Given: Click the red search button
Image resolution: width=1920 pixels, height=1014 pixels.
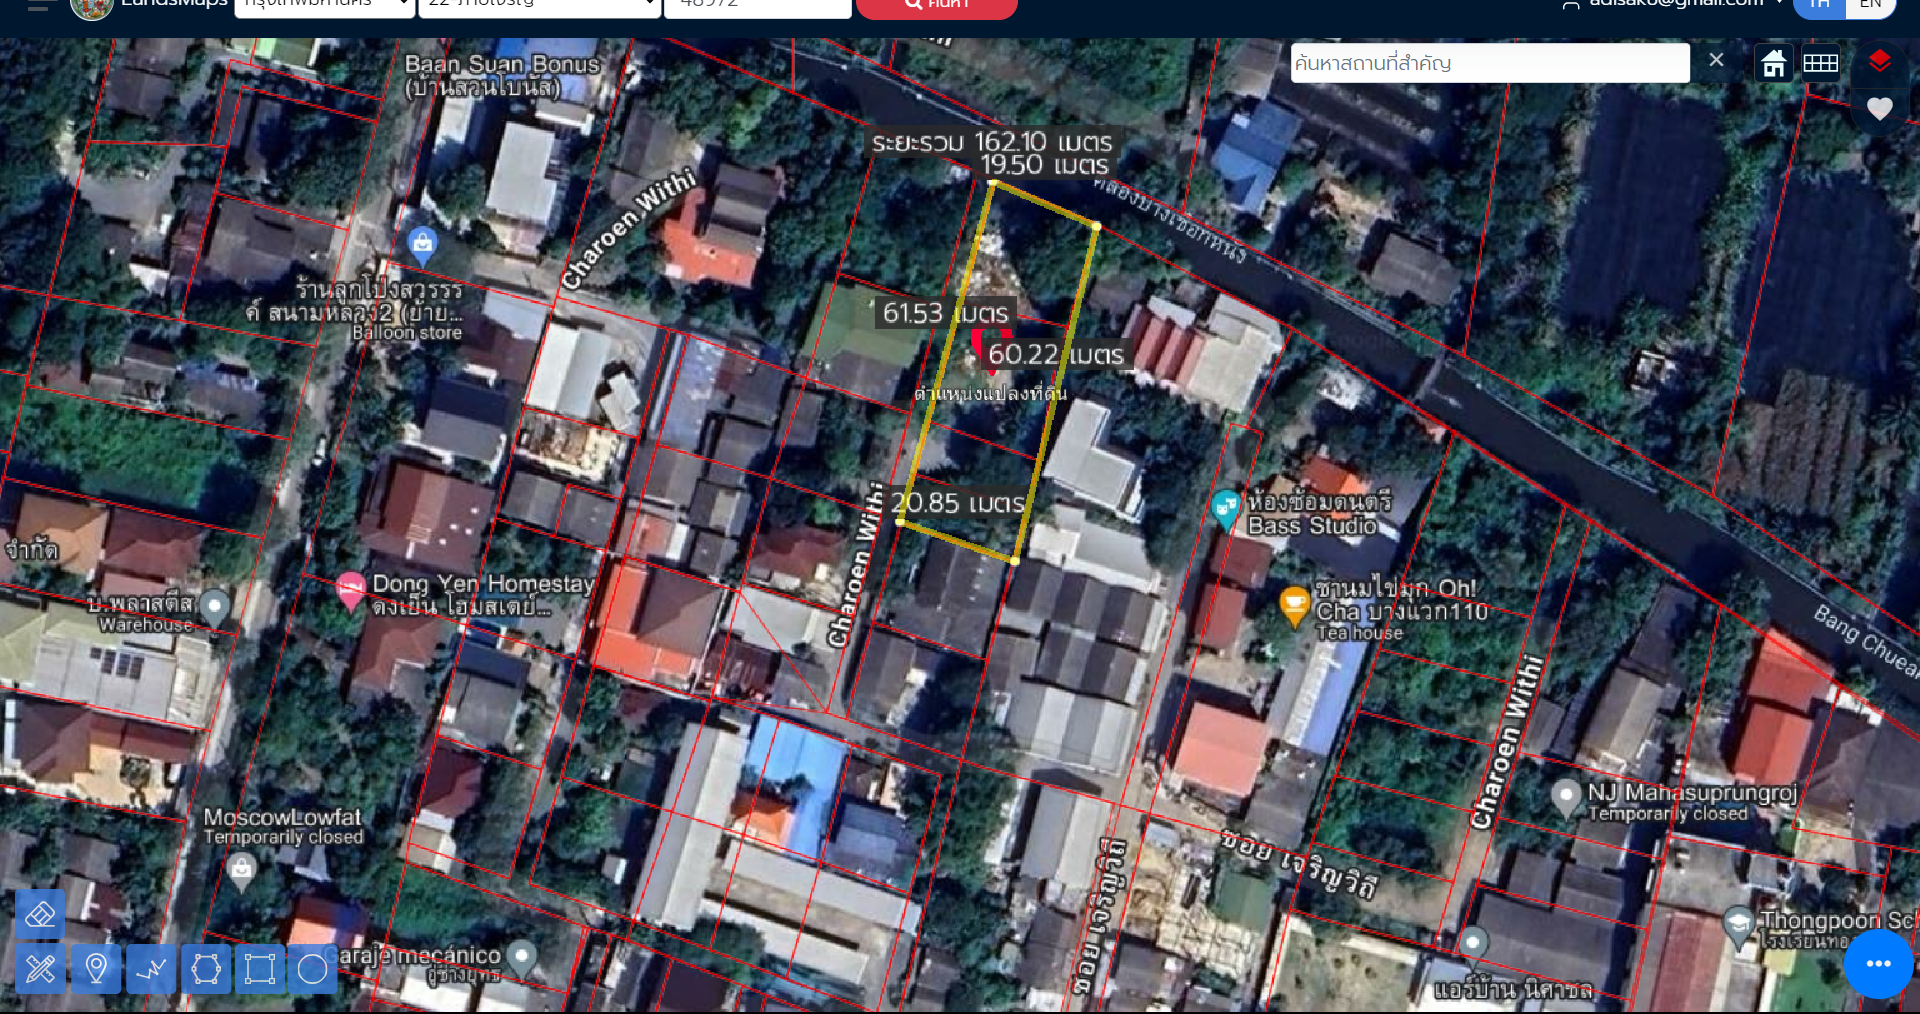Looking at the screenshot, I should coord(936,6).
